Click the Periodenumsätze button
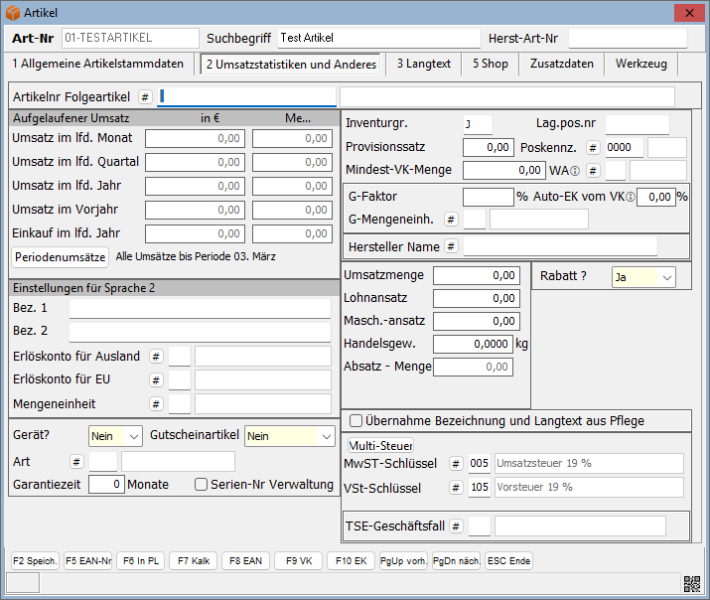Image resolution: width=710 pixels, height=600 pixels. click(x=61, y=257)
